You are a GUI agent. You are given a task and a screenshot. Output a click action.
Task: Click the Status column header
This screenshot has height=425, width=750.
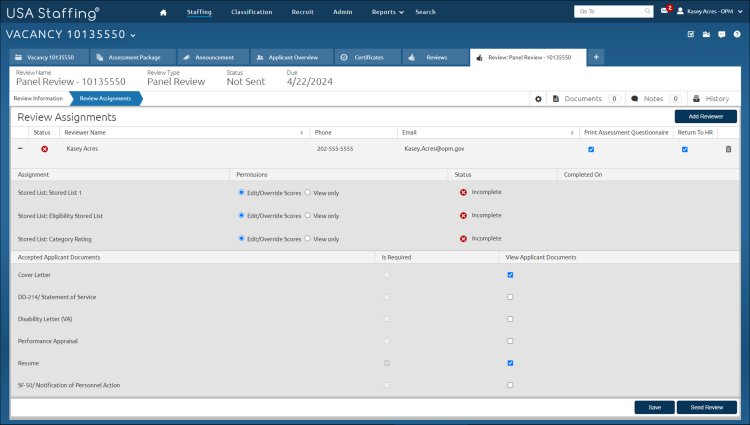coord(42,132)
